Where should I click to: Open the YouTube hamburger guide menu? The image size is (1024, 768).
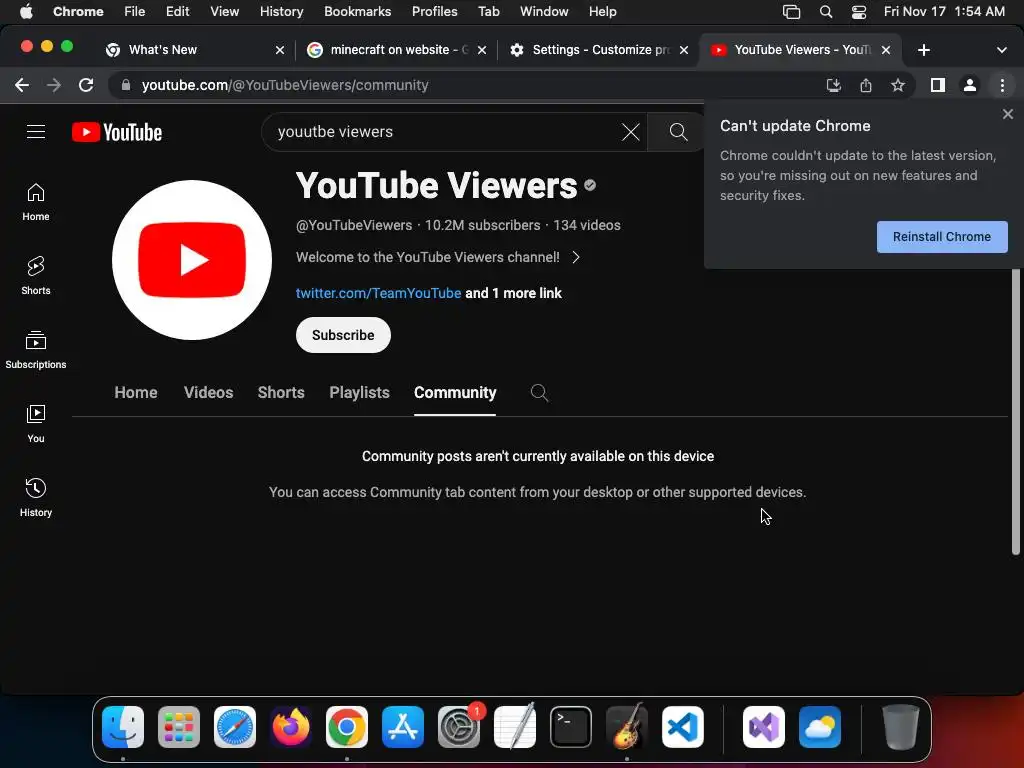click(x=36, y=132)
